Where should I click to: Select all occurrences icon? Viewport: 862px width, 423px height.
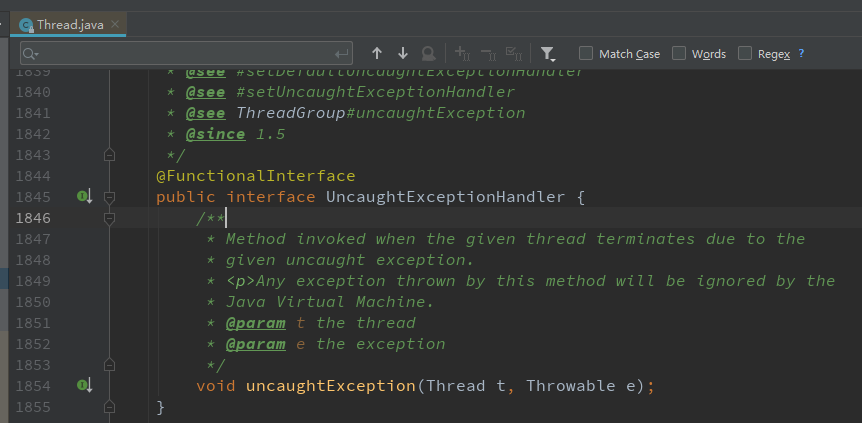[514, 53]
